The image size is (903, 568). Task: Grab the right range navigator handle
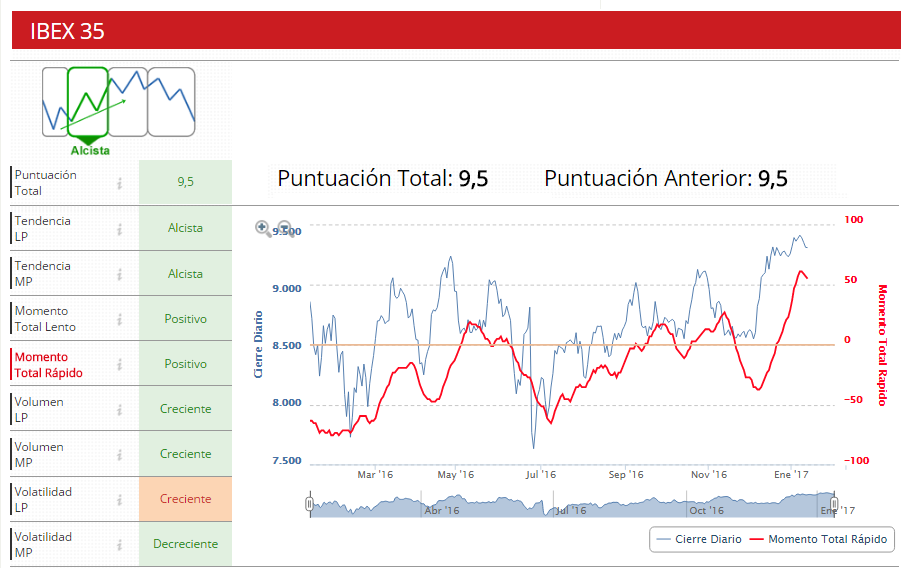[834, 505]
